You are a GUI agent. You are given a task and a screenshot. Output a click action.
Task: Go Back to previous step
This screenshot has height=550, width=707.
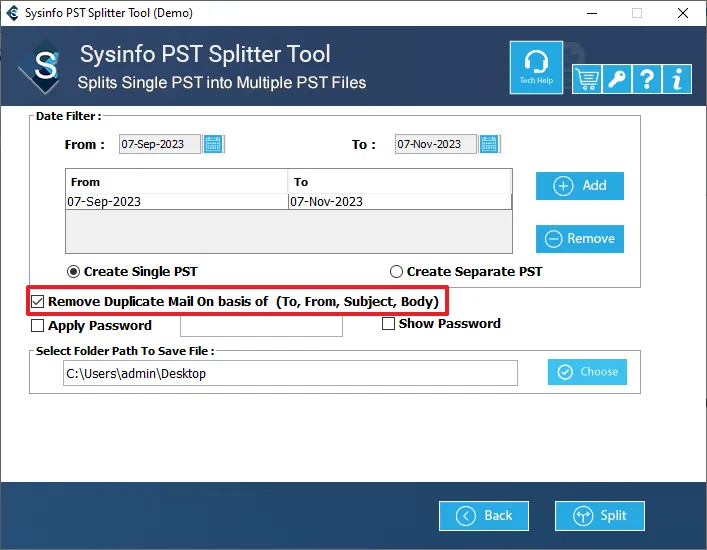click(x=484, y=516)
